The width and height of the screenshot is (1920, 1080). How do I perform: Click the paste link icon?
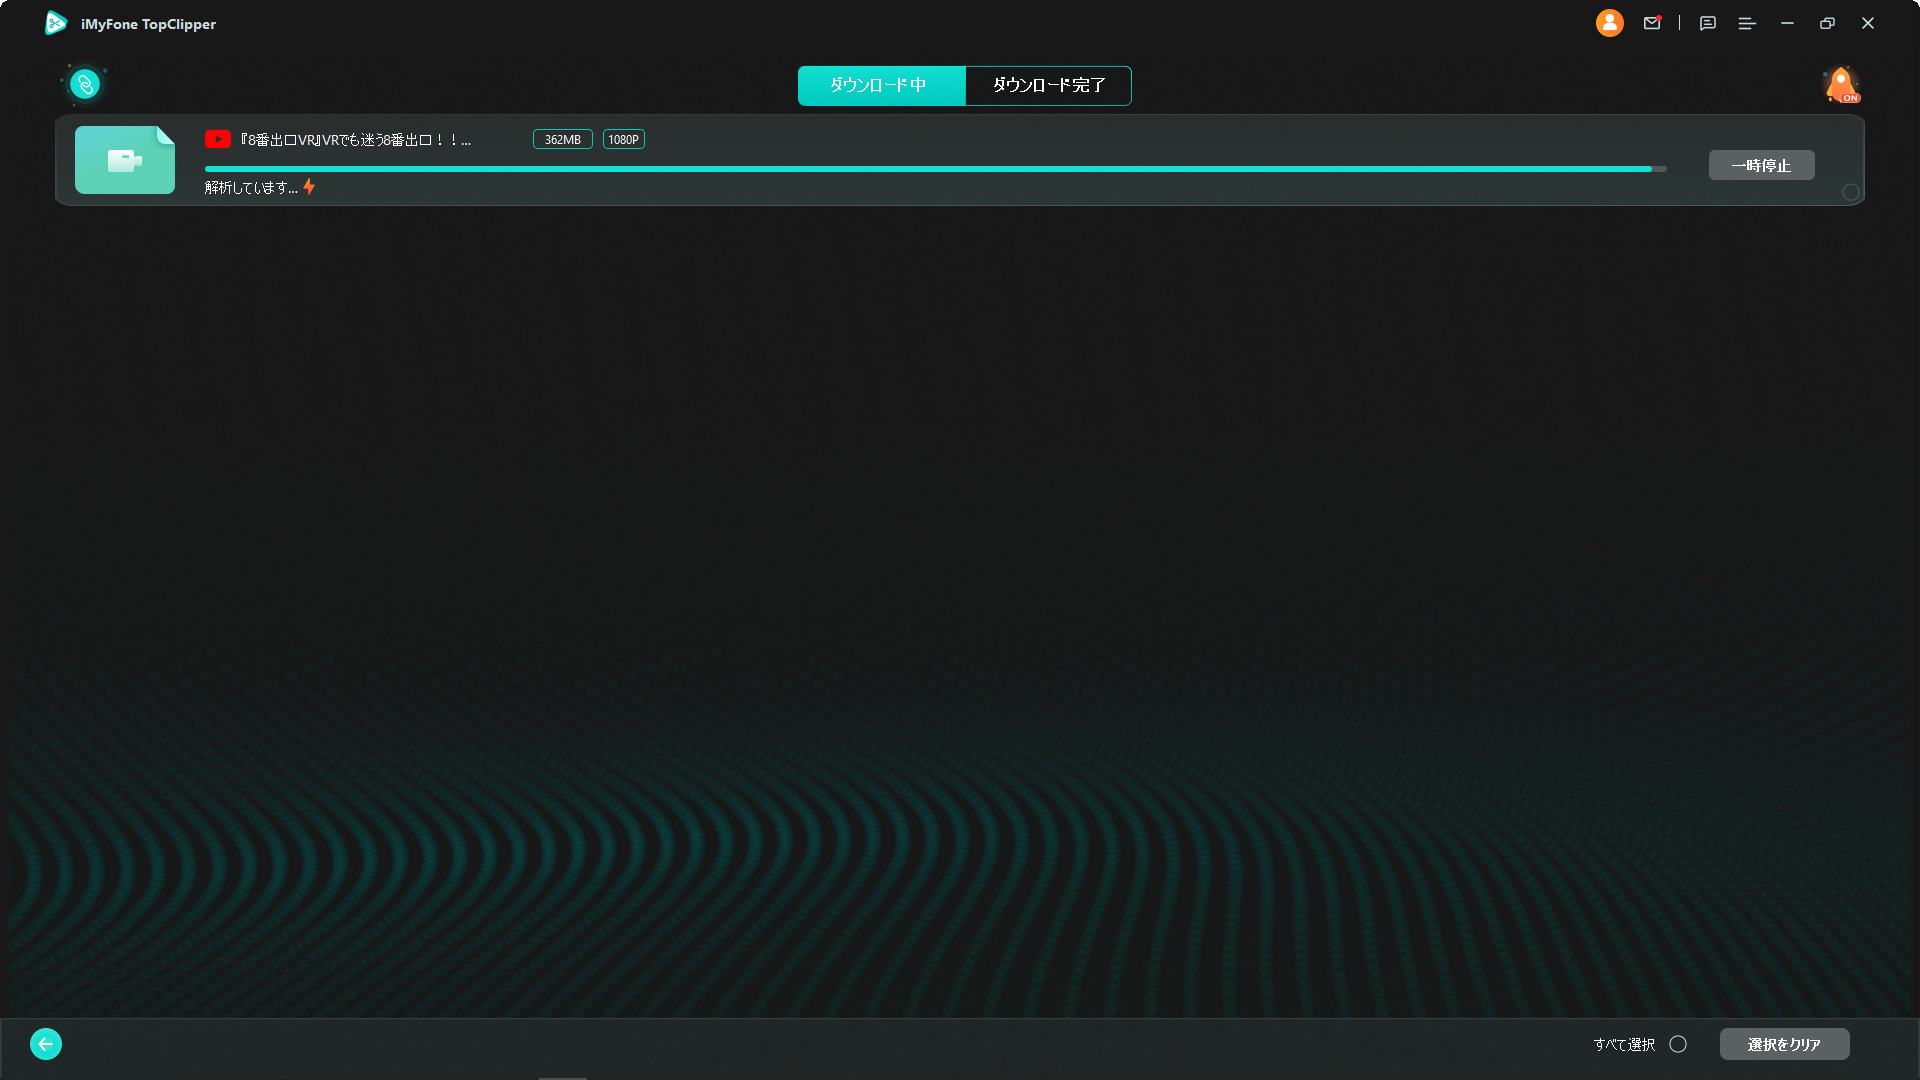(85, 85)
